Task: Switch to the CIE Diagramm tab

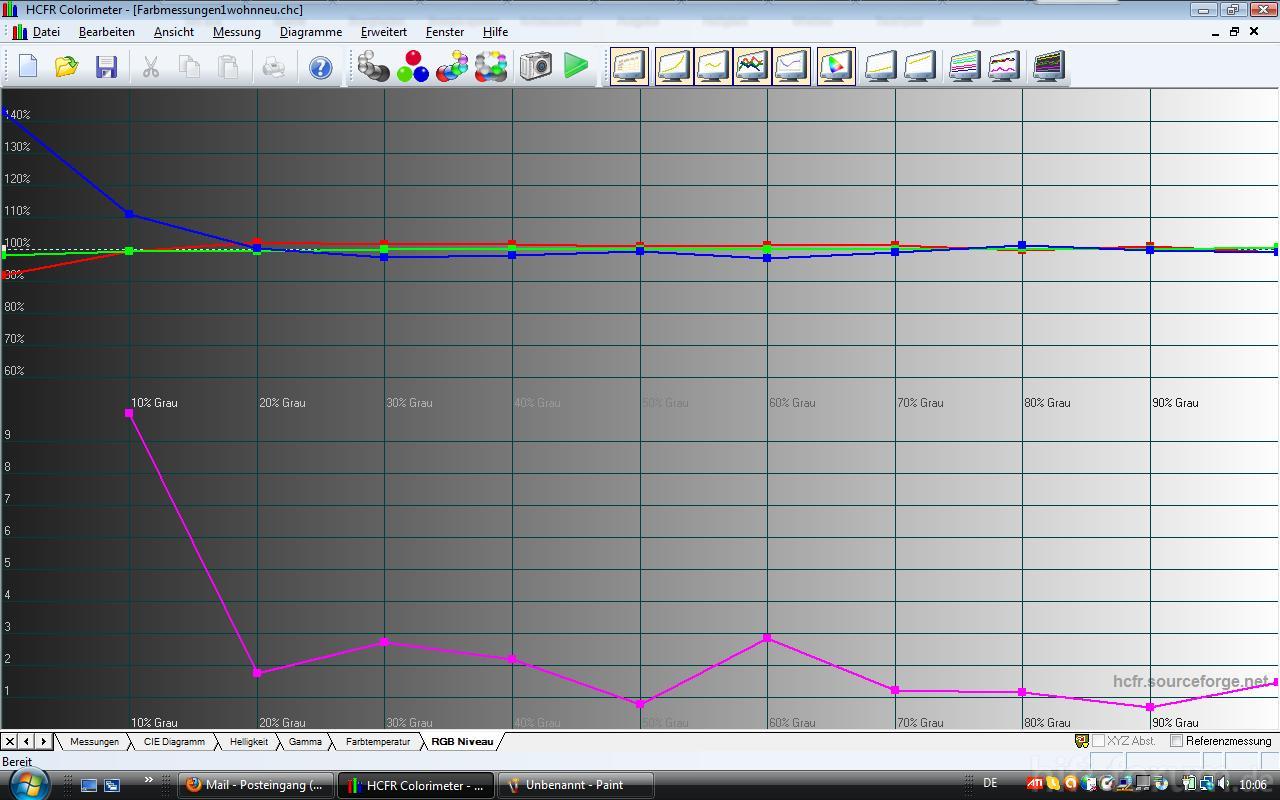Action: point(174,742)
